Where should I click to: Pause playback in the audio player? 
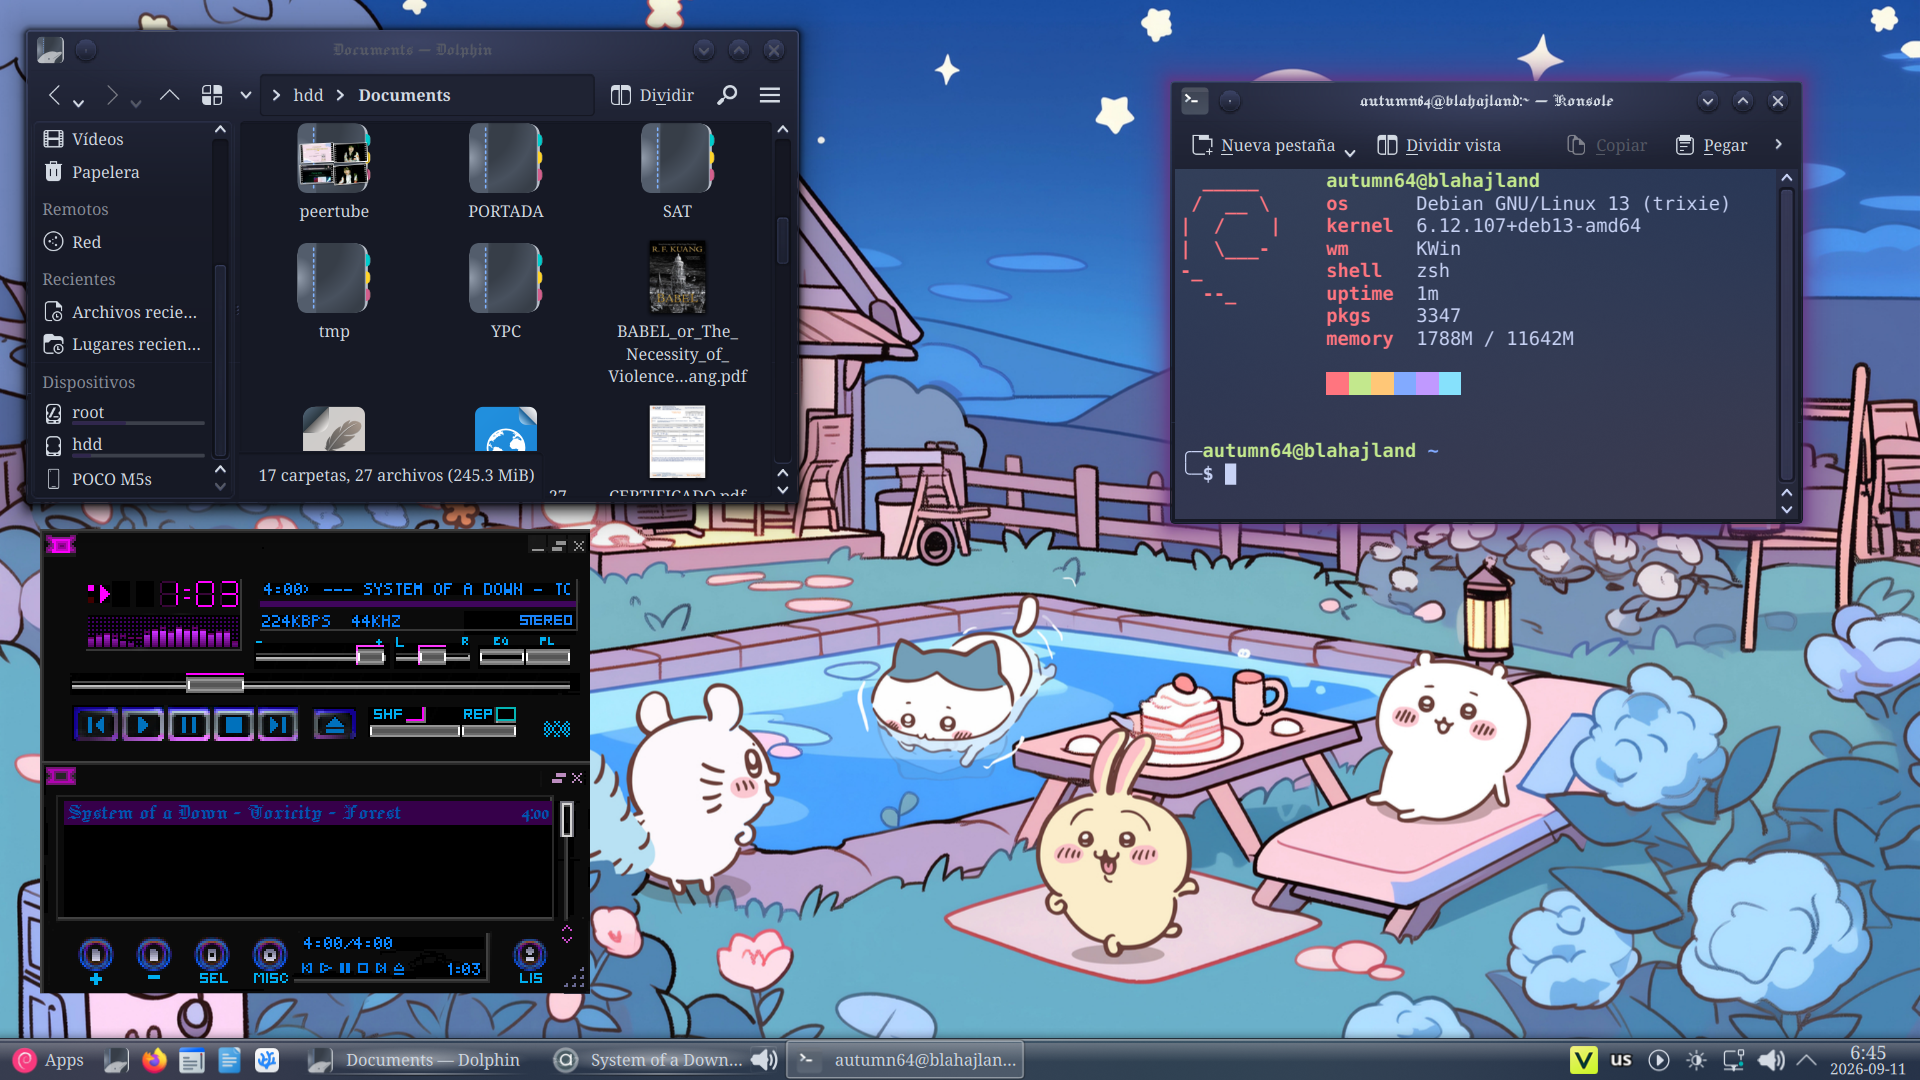coord(188,725)
